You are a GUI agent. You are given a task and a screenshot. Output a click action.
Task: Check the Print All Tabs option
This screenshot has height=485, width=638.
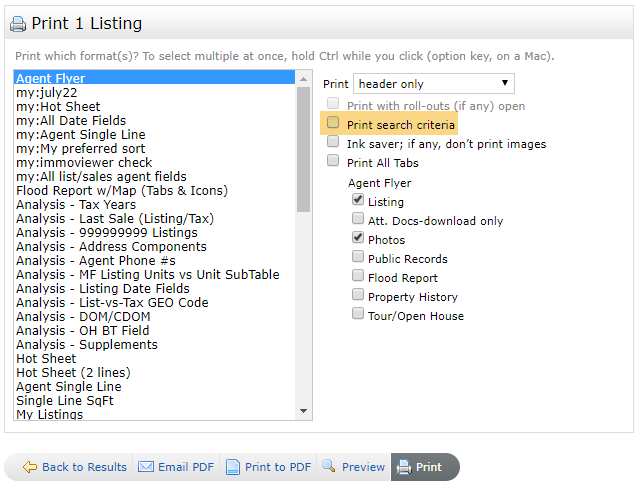pos(333,162)
